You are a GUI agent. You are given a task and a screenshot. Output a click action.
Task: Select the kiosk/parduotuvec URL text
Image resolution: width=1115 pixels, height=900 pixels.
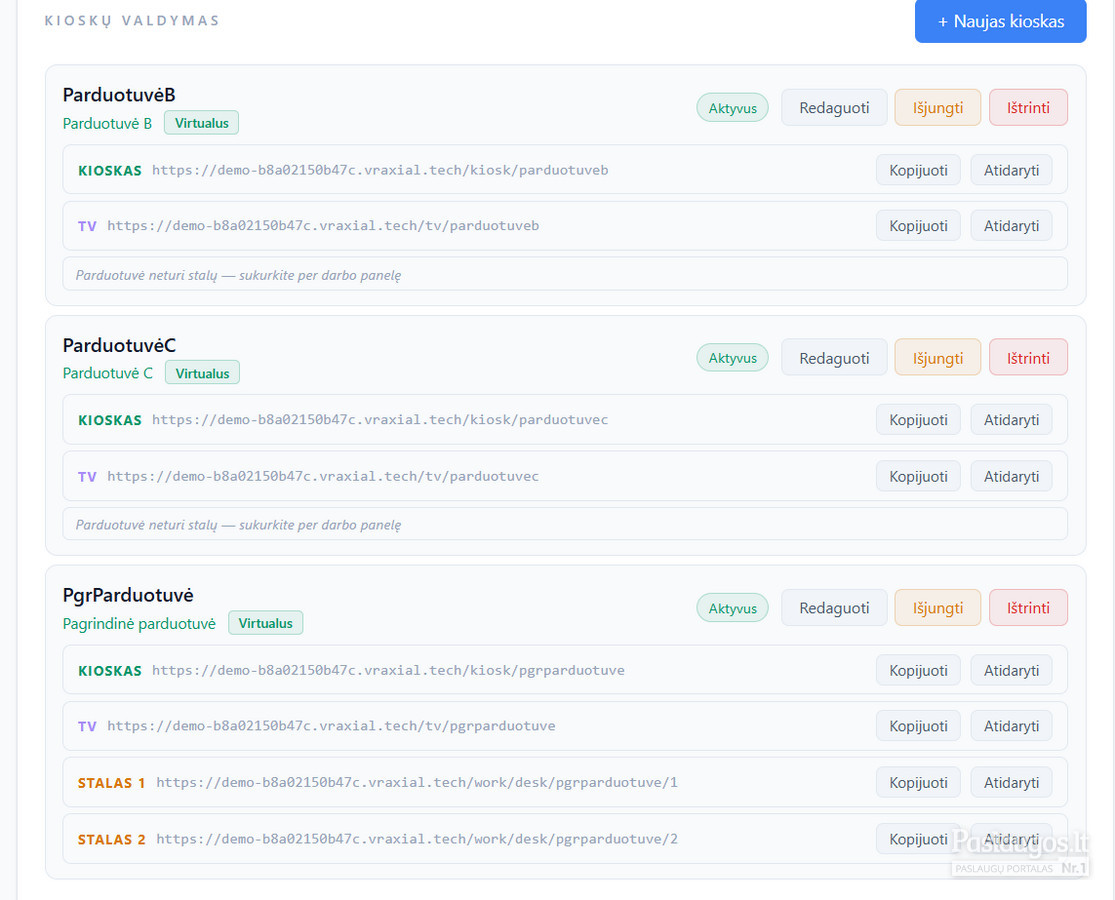(x=380, y=419)
